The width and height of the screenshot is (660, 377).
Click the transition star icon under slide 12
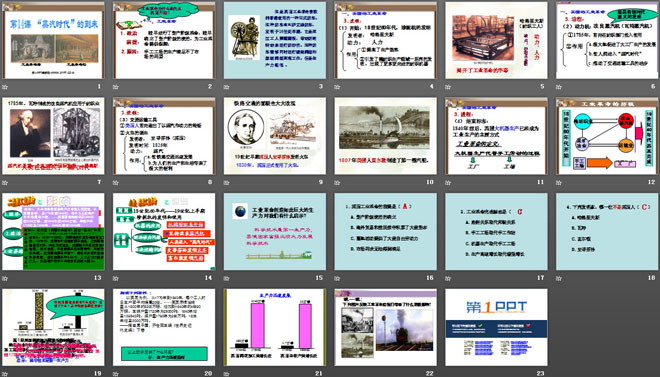559,183
